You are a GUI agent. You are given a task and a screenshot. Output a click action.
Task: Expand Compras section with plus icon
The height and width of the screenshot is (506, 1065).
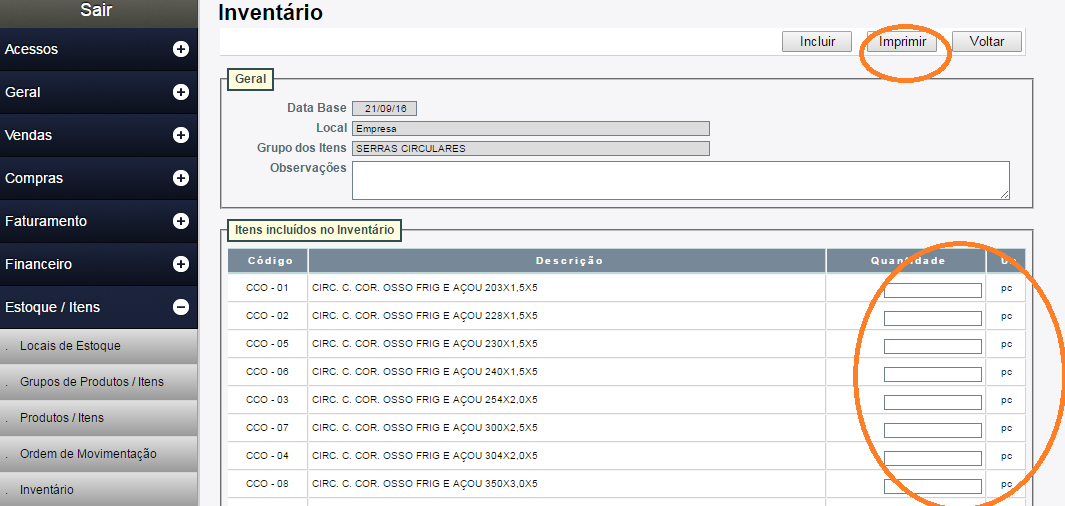[181, 178]
